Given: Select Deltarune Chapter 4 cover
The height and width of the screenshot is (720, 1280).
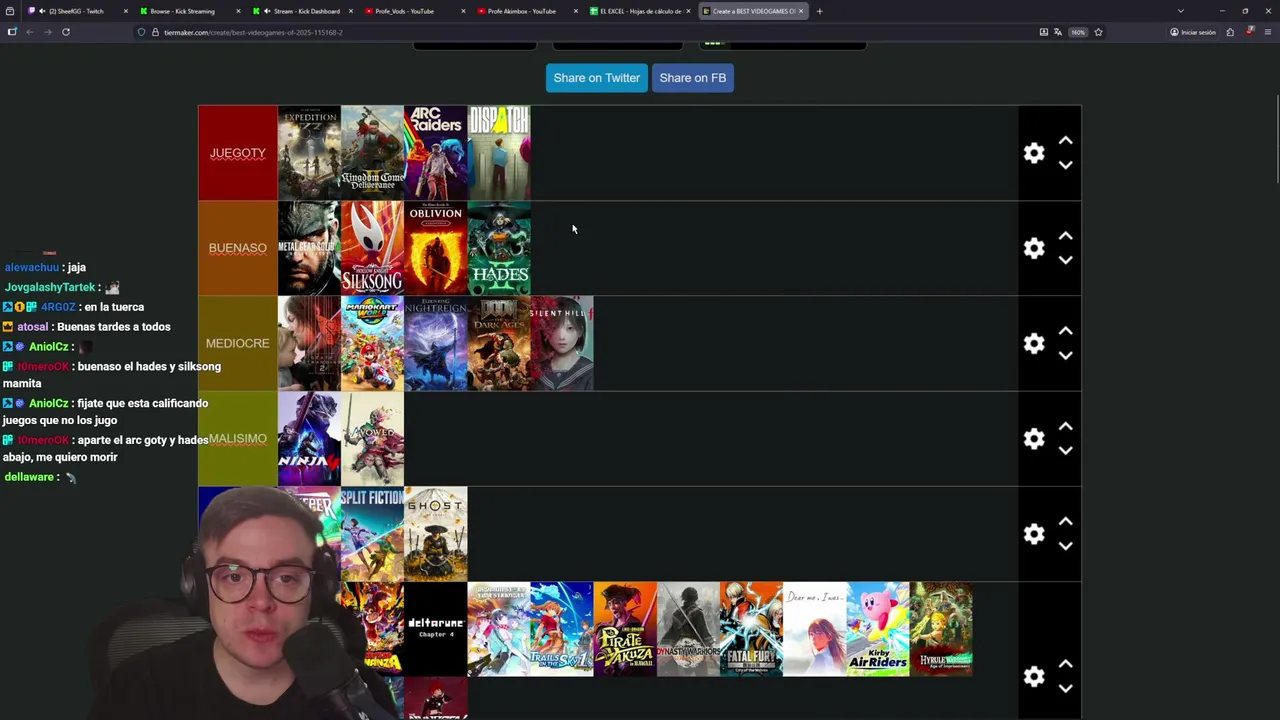Looking at the screenshot, I should (435, 629).
